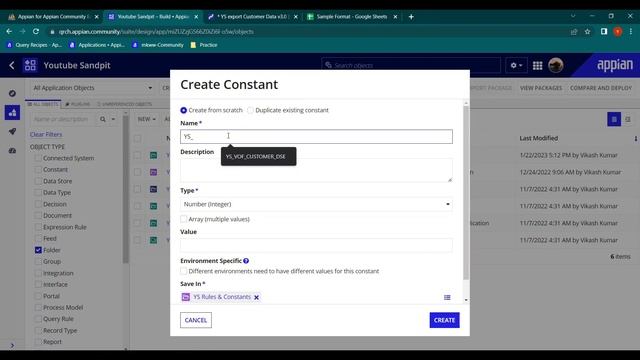Open Environment Specific help icon

[246, 261]
